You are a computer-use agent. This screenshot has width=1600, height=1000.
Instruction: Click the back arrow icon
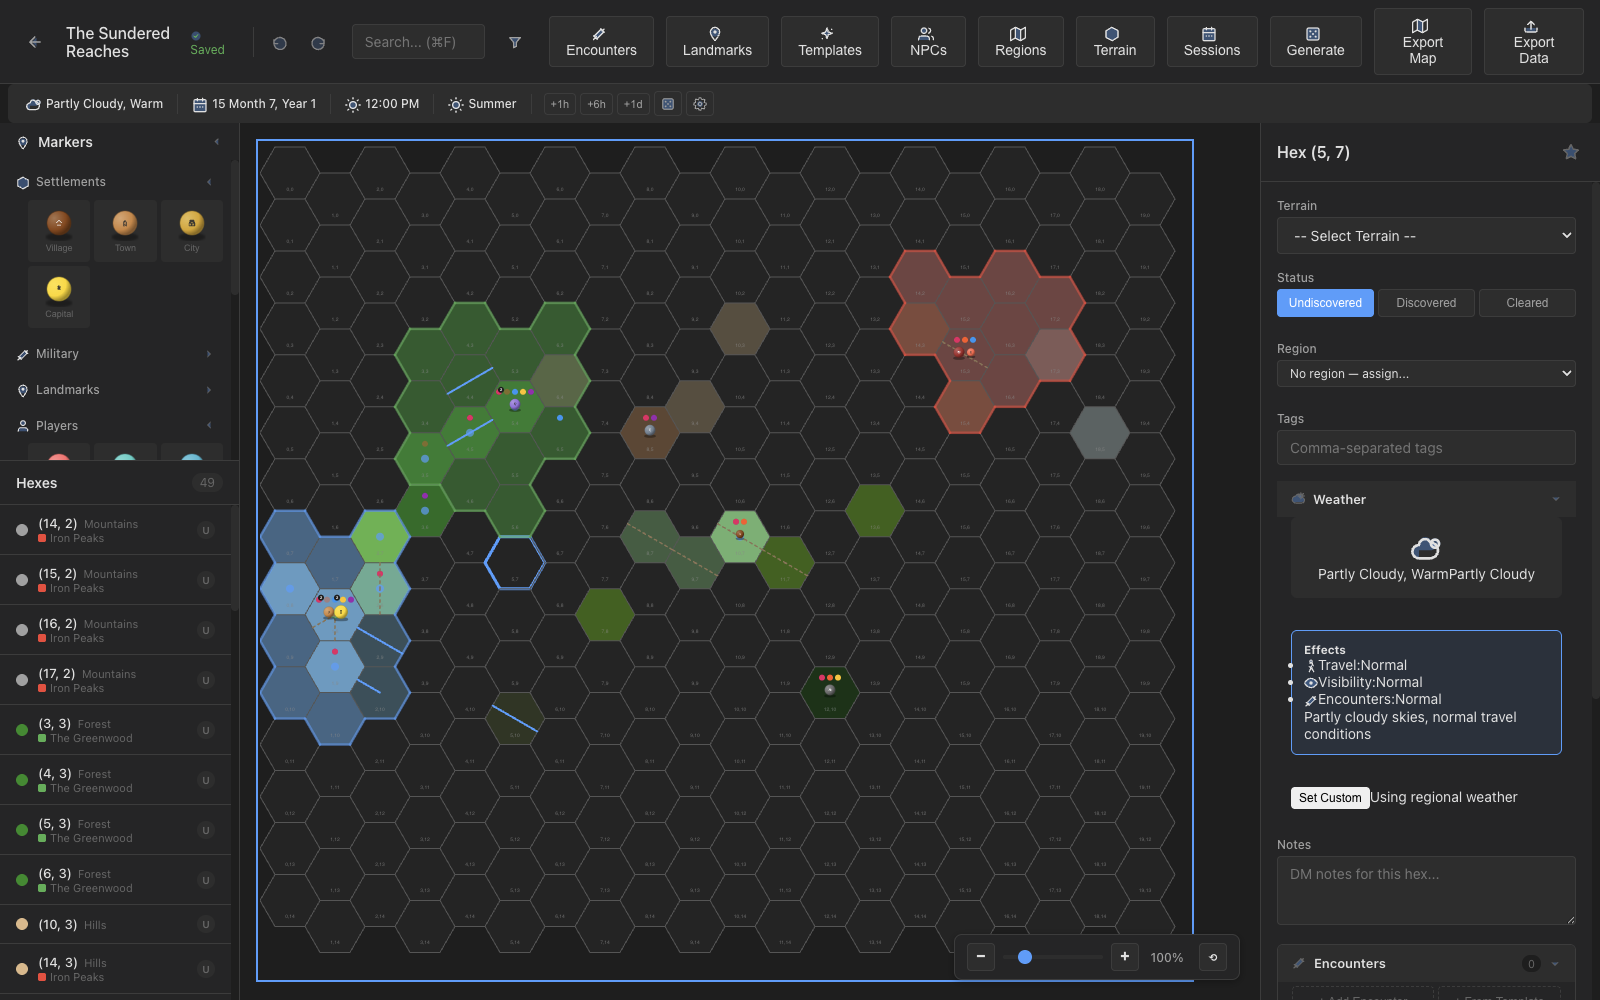pos(35,42)
